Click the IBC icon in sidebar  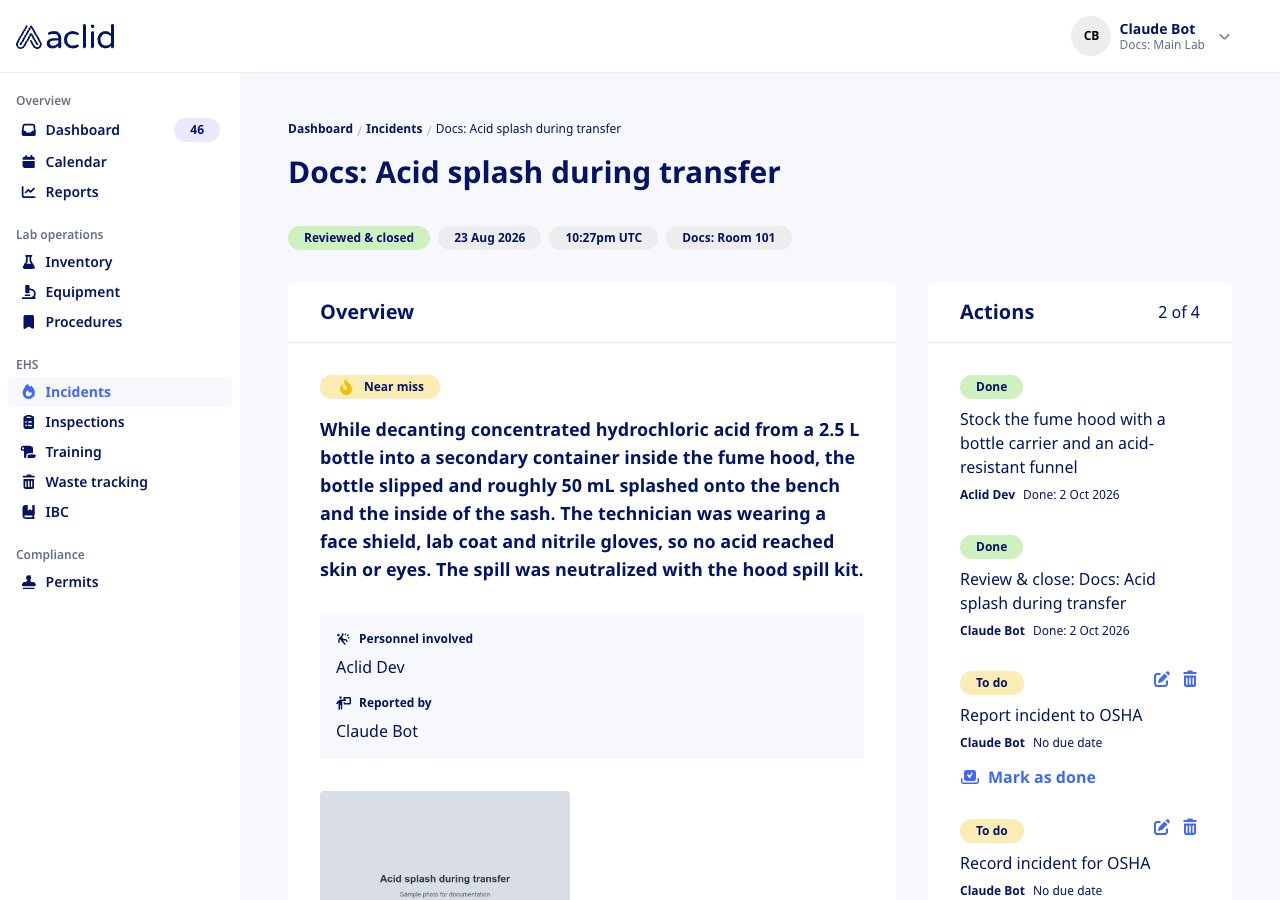29,512
